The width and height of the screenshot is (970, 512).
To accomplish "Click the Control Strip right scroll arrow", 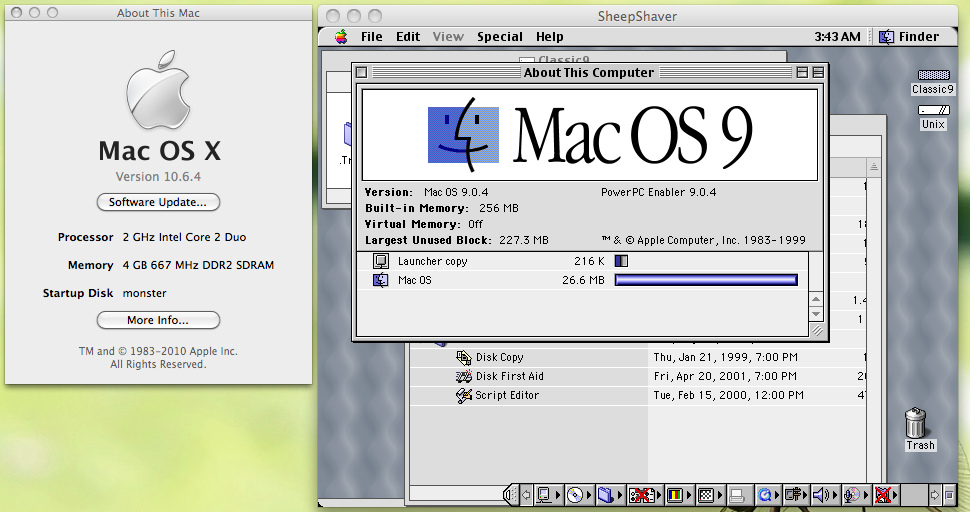I will pos(935,495).
